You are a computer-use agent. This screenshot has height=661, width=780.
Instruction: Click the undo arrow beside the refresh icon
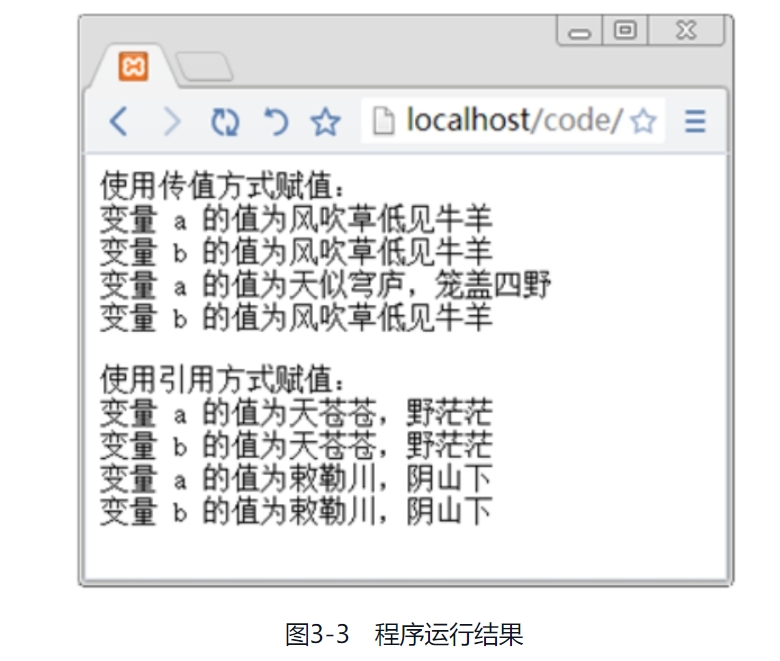pos(275,122)
